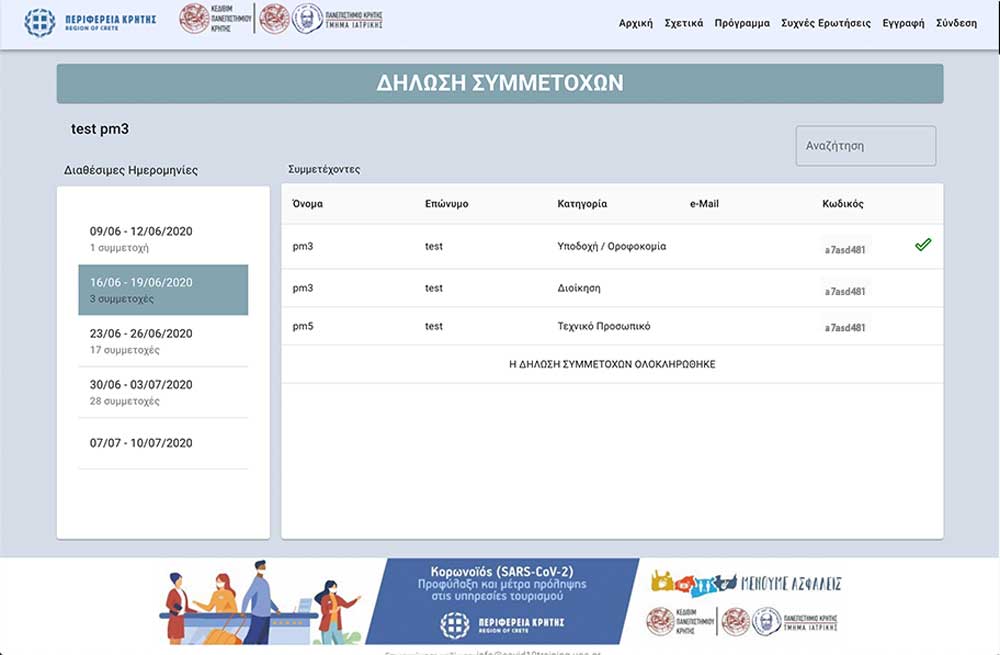The height and width of the screenshot is (655, 1000).
Task: Click the 28 συμμετοχές count label
Action: pyautogui.click(x=124, y=401)
